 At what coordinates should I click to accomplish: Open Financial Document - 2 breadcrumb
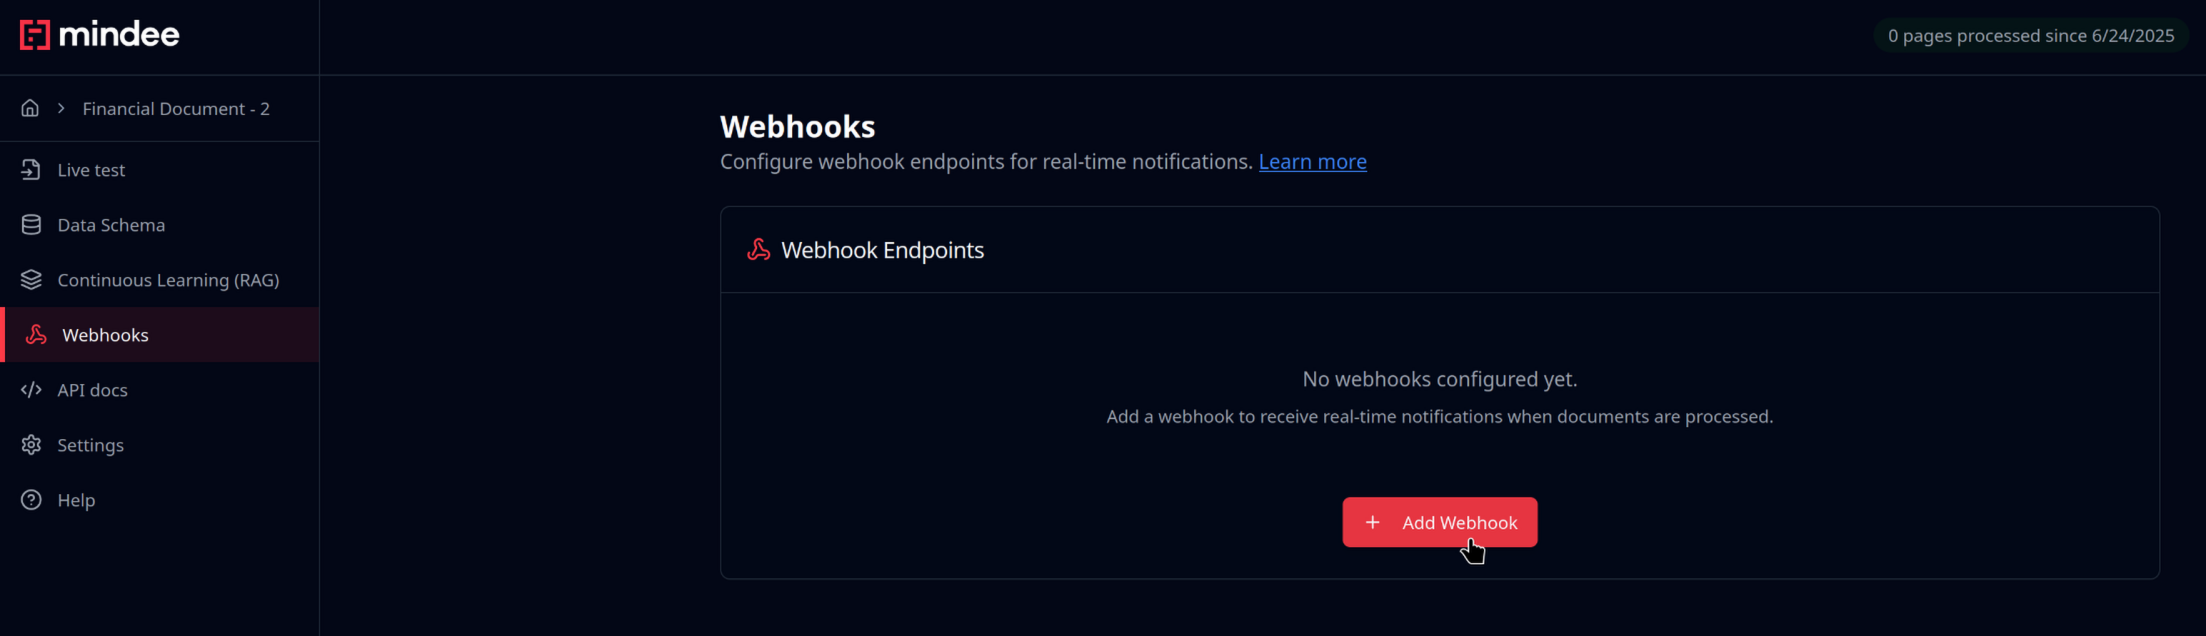176,109
